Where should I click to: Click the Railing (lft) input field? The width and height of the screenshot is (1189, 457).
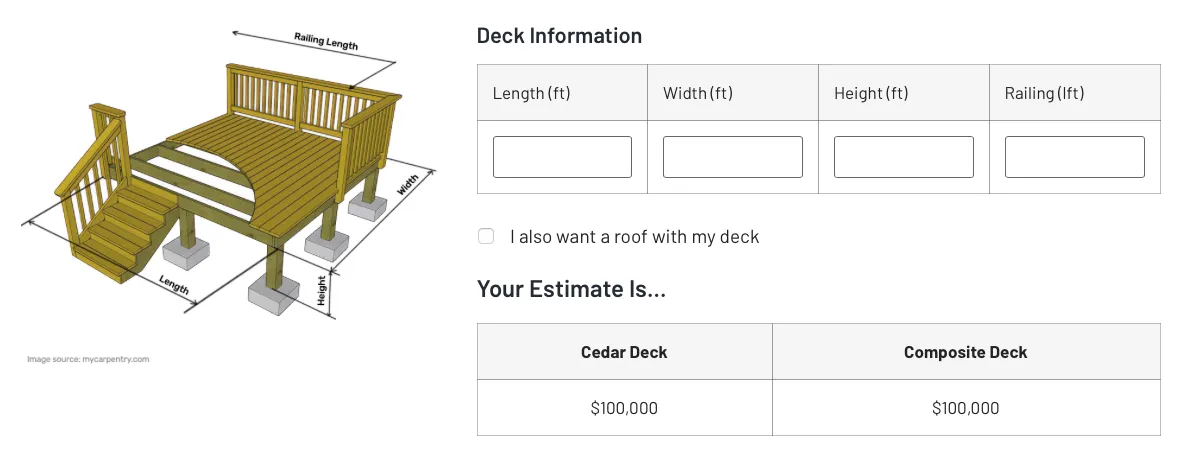coord(1074,157)
